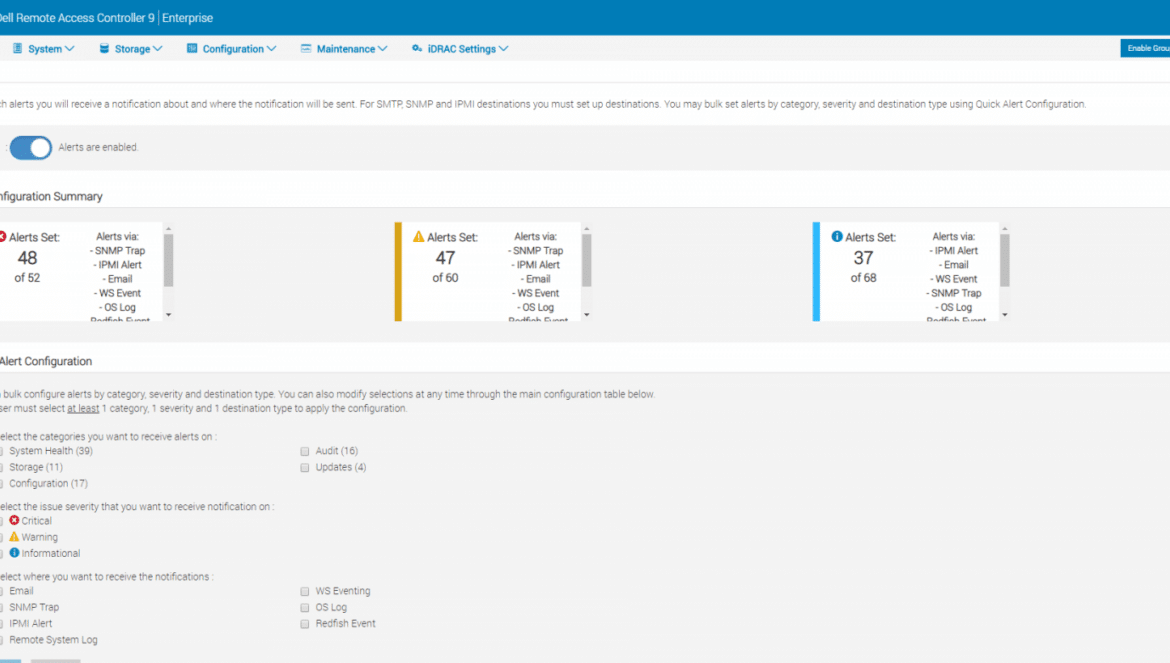
Task: Open the Maintenance menu
Action: pos(345,48)
